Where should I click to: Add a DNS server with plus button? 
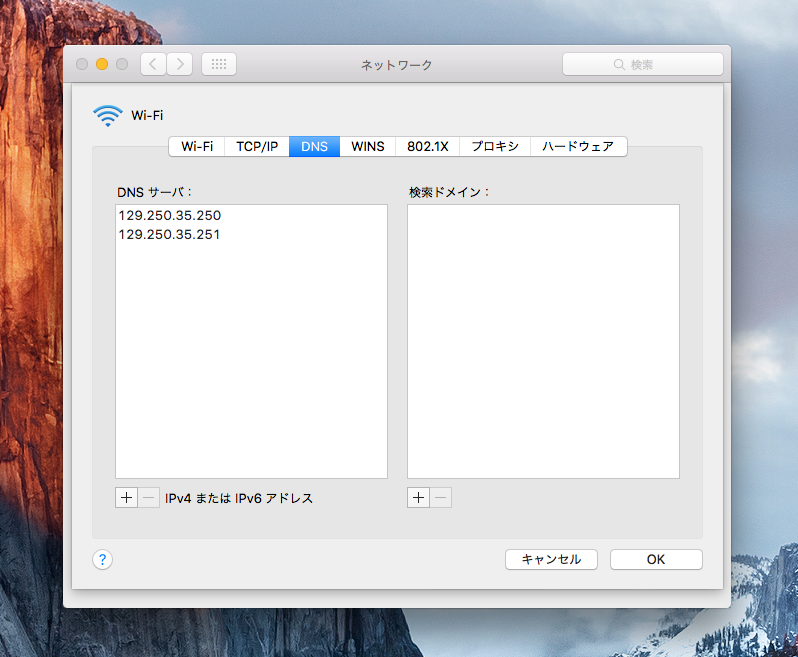tap(126, 498)
